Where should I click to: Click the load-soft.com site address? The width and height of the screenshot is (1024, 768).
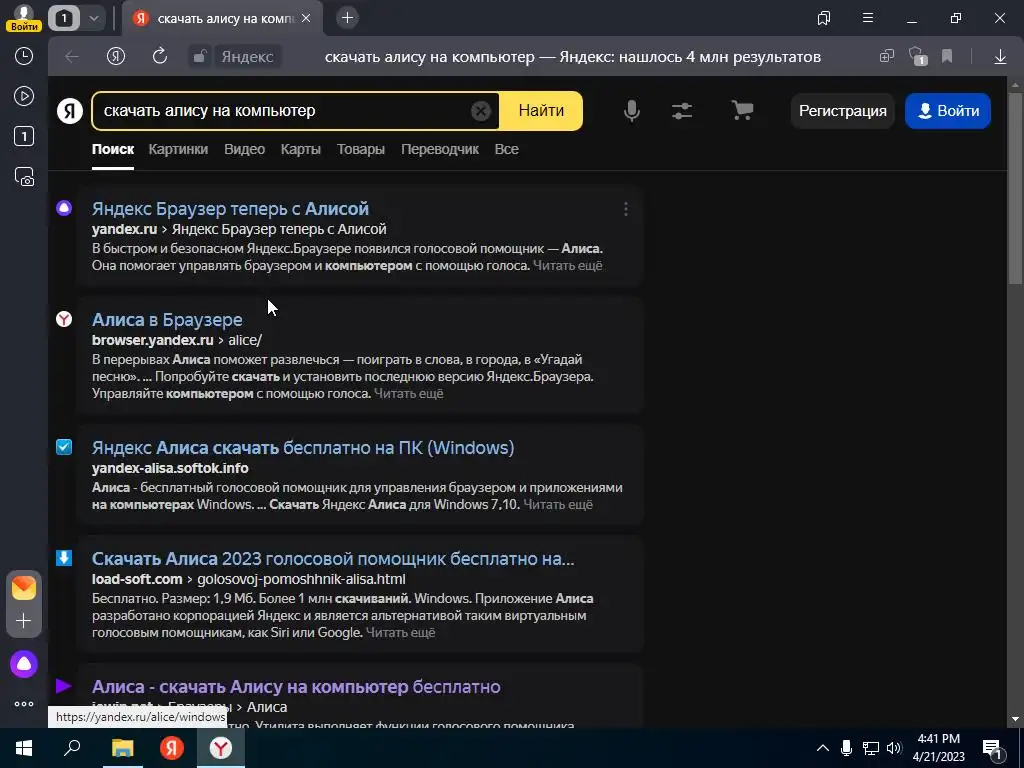(x=137, y=579)
